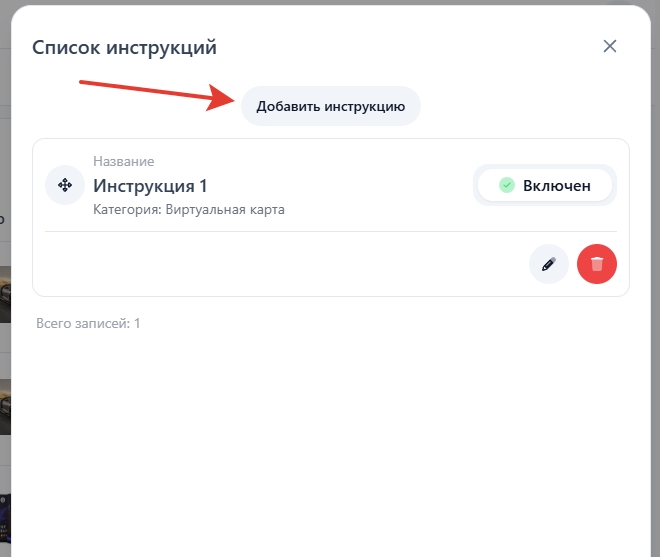Click the bottom-left background thumbnail
The image size is (660, 557).
pyautogui.click(x=4, y=520)
